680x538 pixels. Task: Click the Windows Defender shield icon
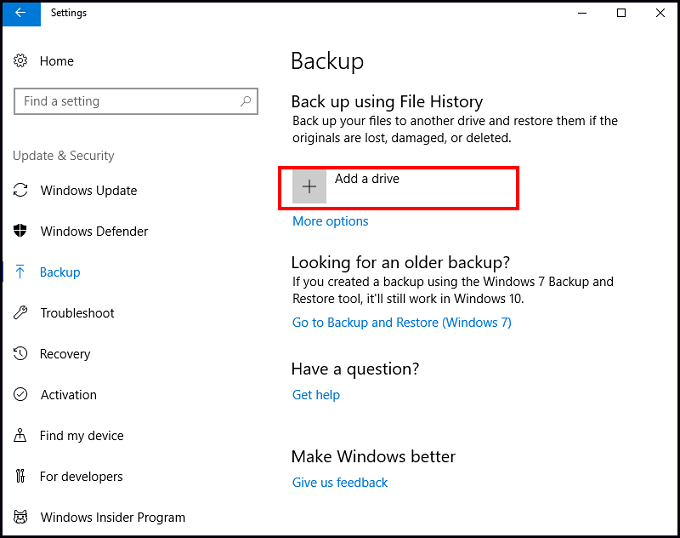coord(20,231)
